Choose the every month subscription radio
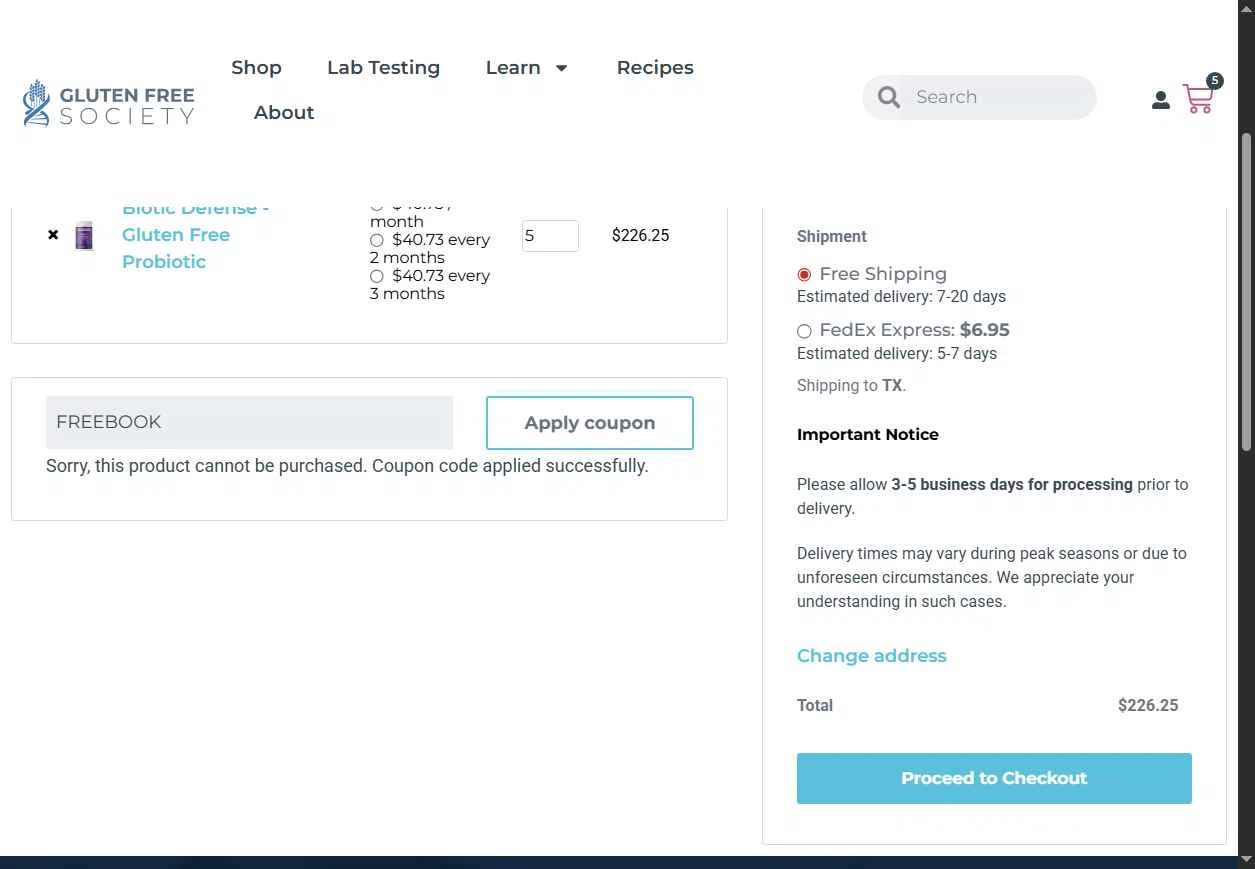 (377, 207)
